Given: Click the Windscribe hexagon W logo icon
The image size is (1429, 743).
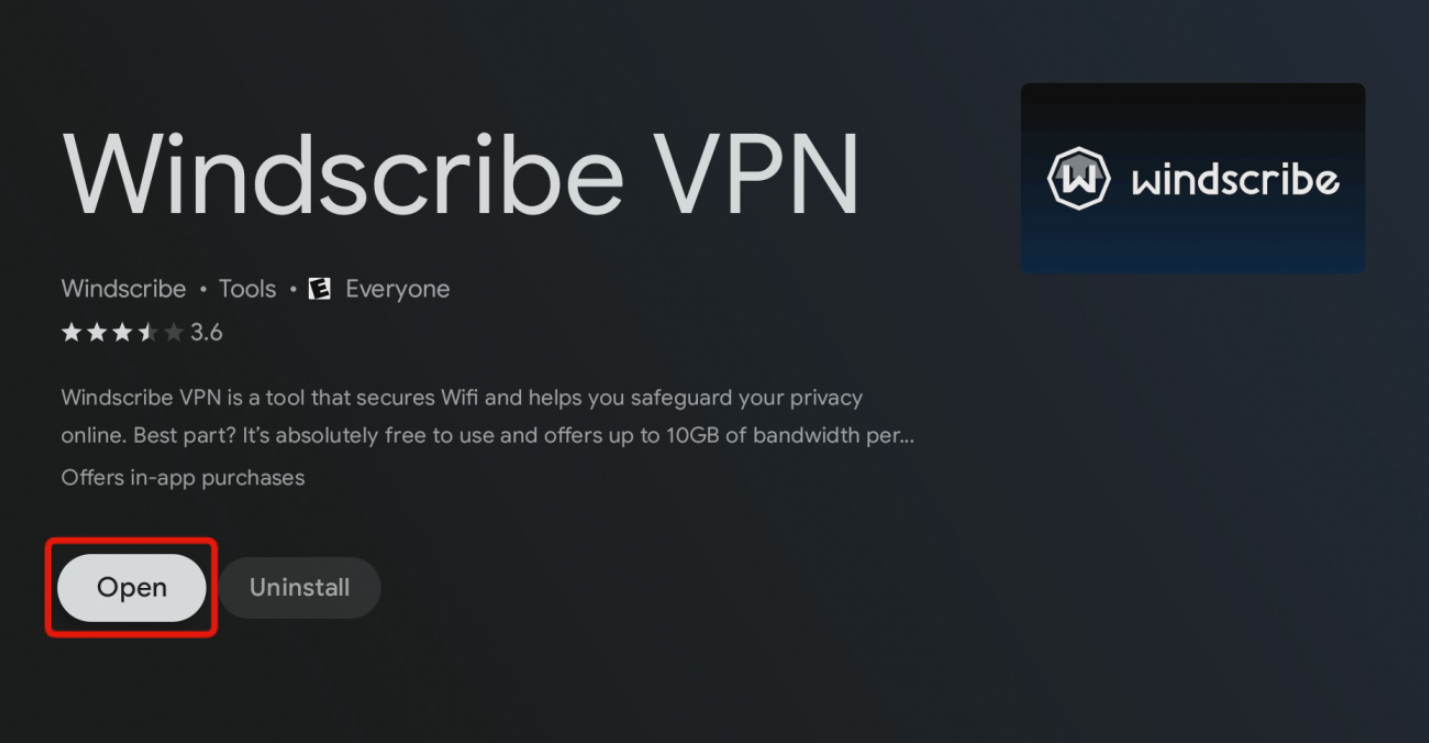Looking at the screenshot, I should tap(1079, 179).
